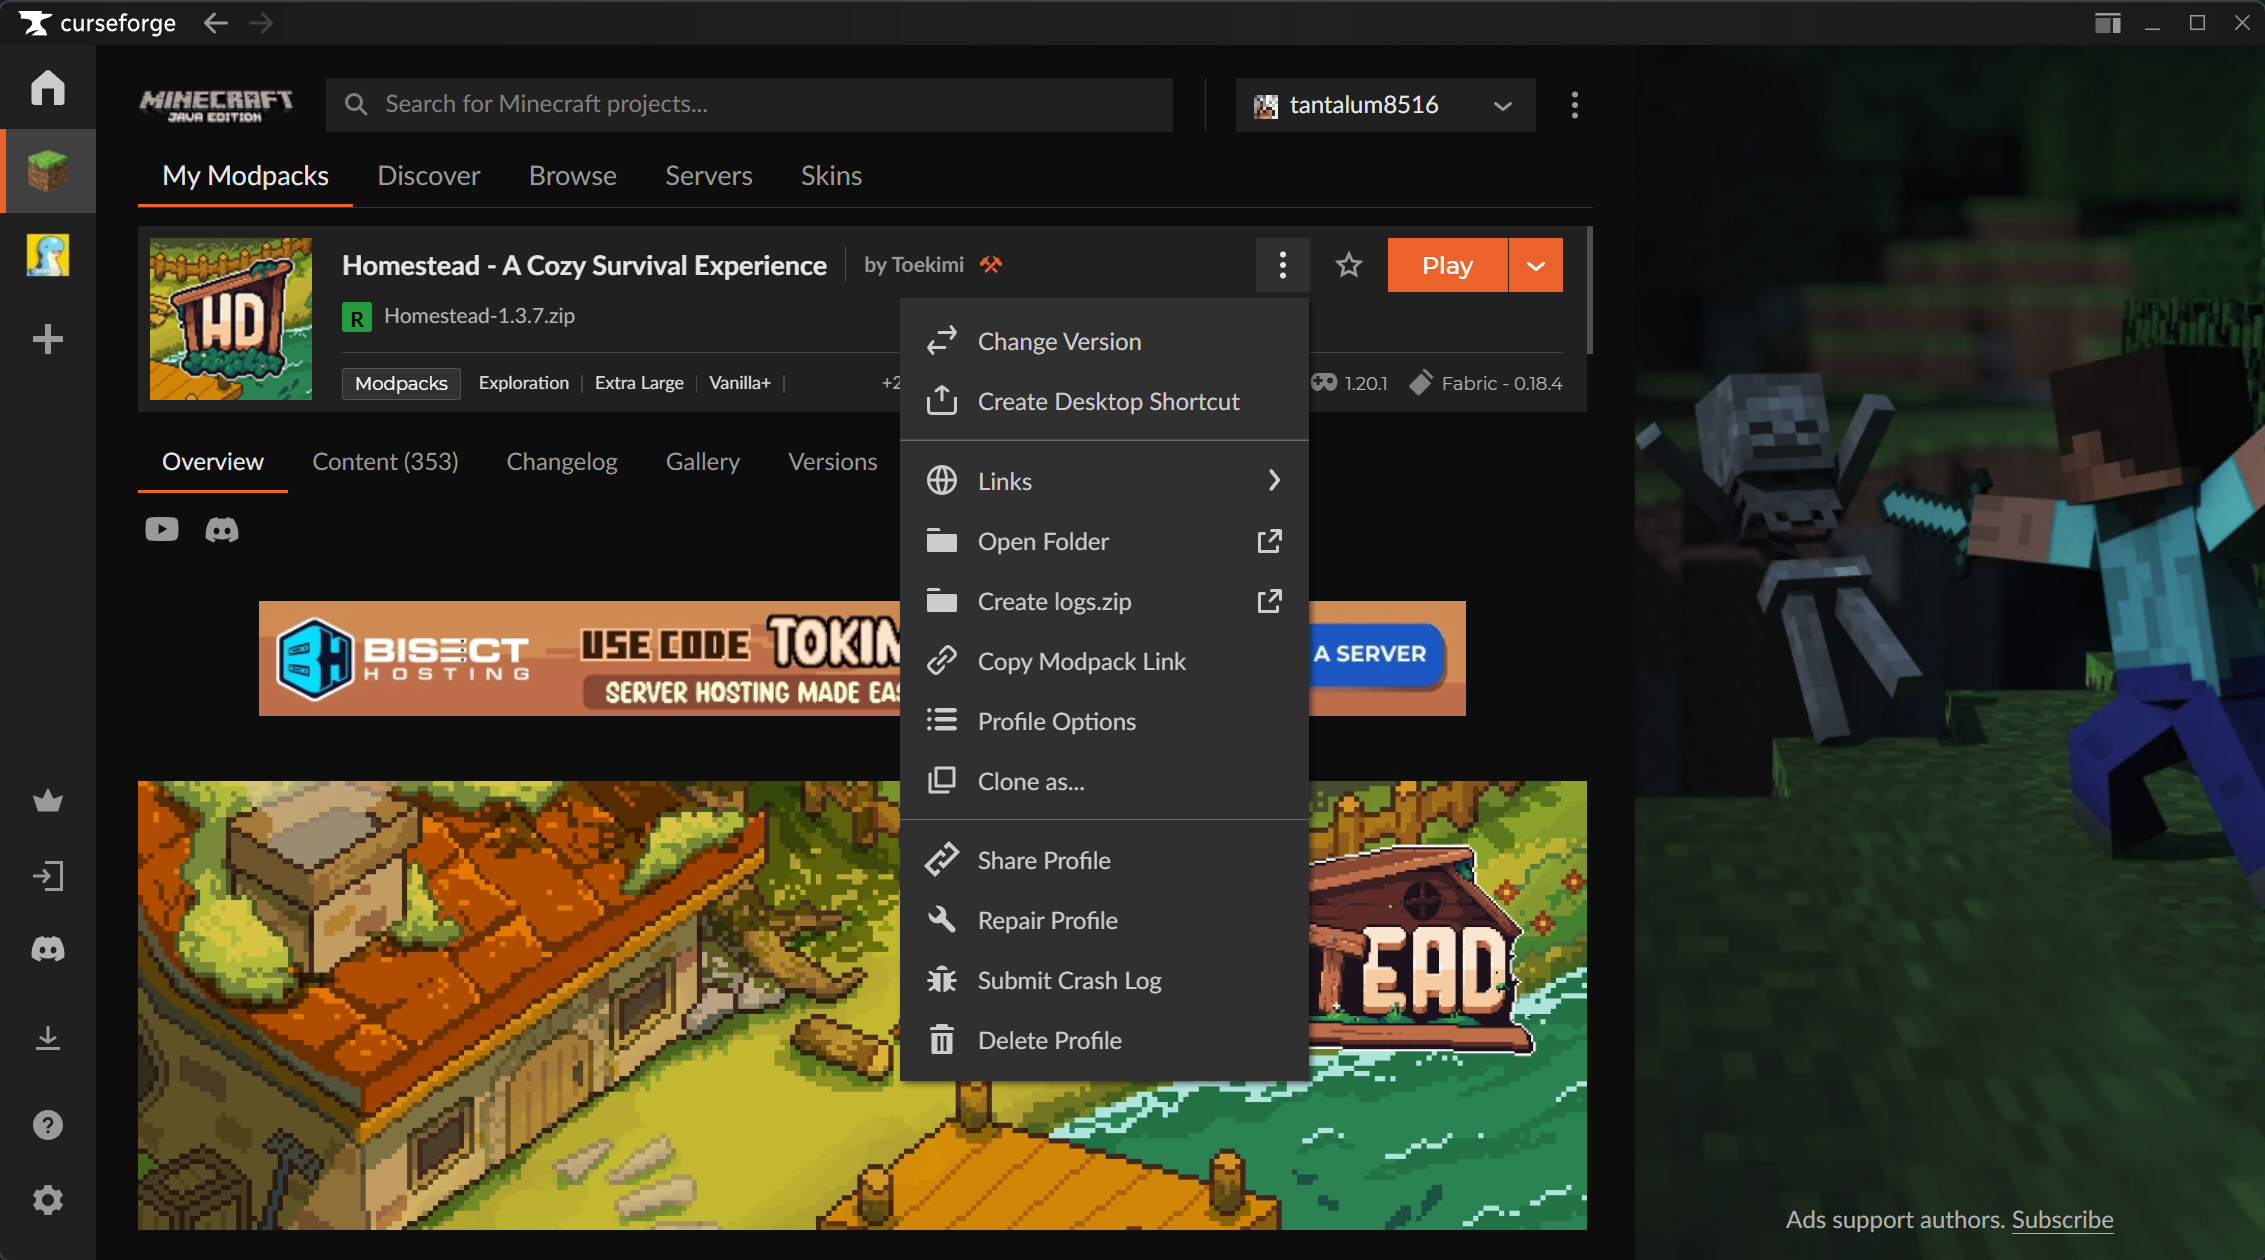Viewport: 2265px width, 1260px height.
Task: Select Change Version from the menu
Action: [x=1104, y=341]
